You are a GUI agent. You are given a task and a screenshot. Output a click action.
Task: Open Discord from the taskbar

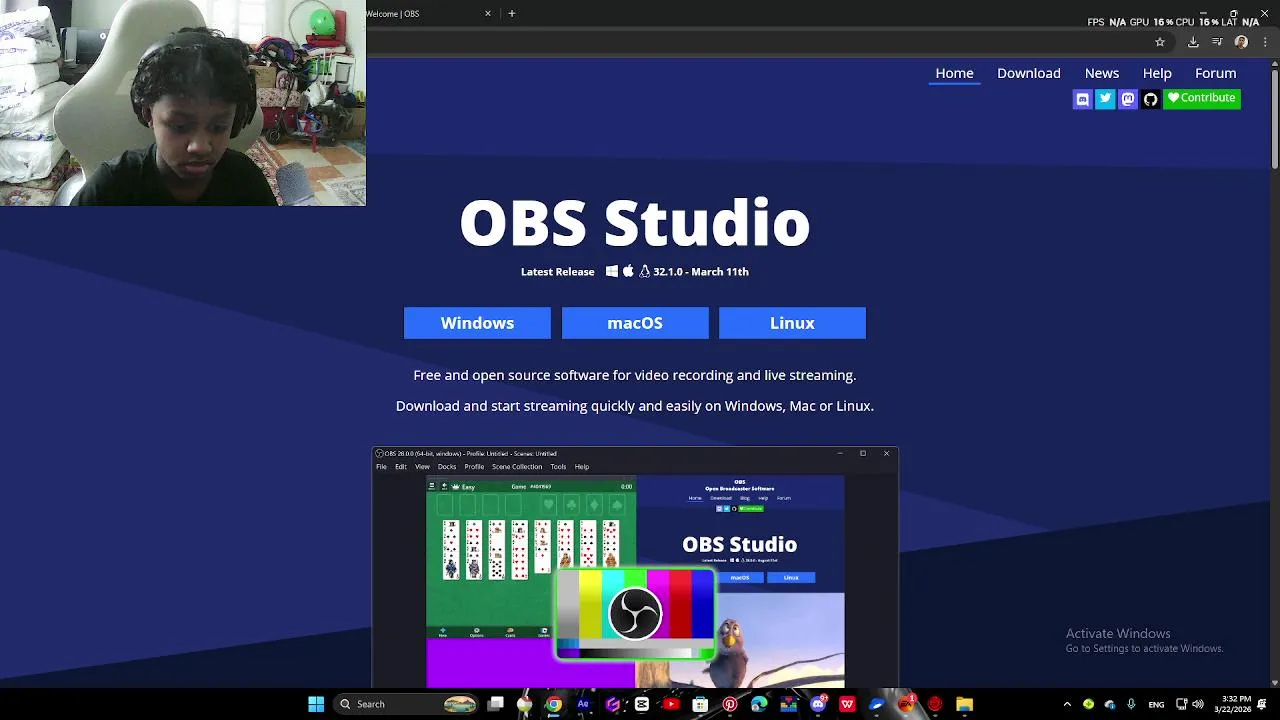pyautogui.click(x=818, y=704)
